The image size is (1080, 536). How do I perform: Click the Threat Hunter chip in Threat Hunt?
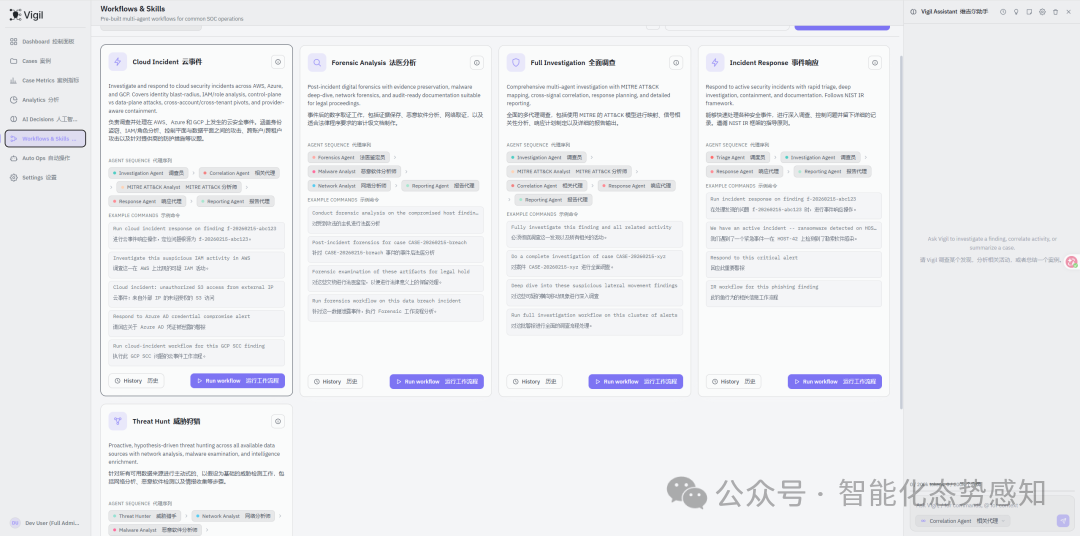pyautogui.click(x=147, y=516)
